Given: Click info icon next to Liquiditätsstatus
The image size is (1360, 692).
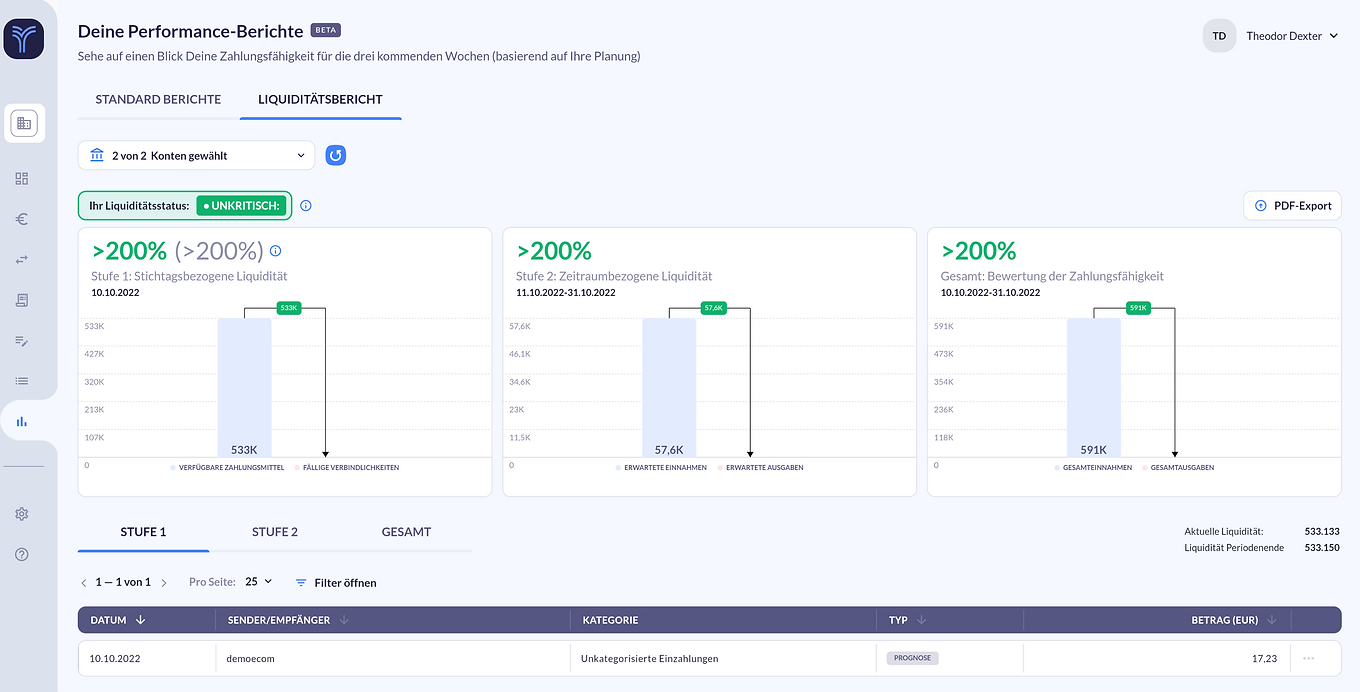Looking at the screenshot, I should tap(306, 206).
